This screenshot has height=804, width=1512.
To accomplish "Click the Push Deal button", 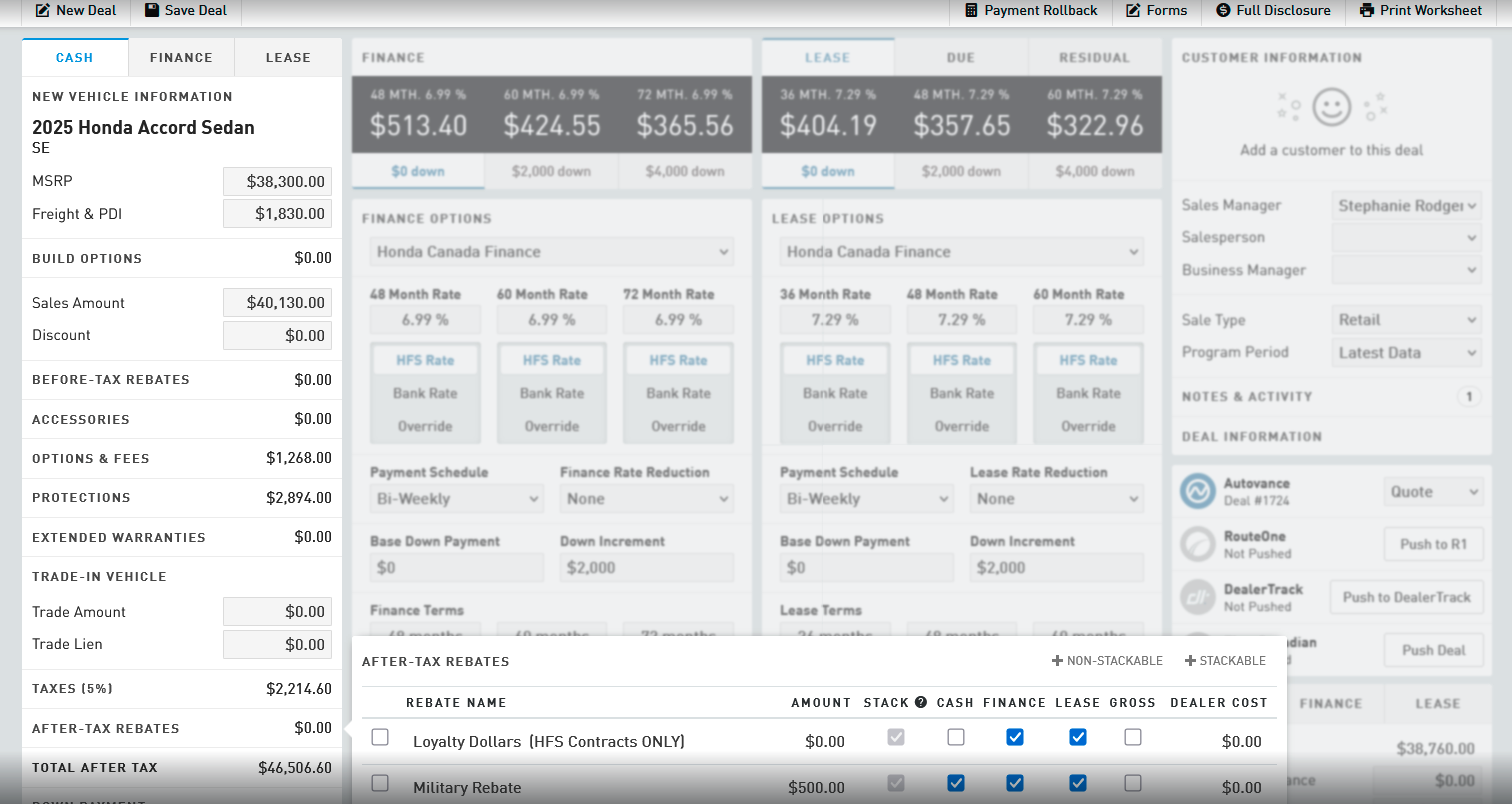I will pos(1434,650).
